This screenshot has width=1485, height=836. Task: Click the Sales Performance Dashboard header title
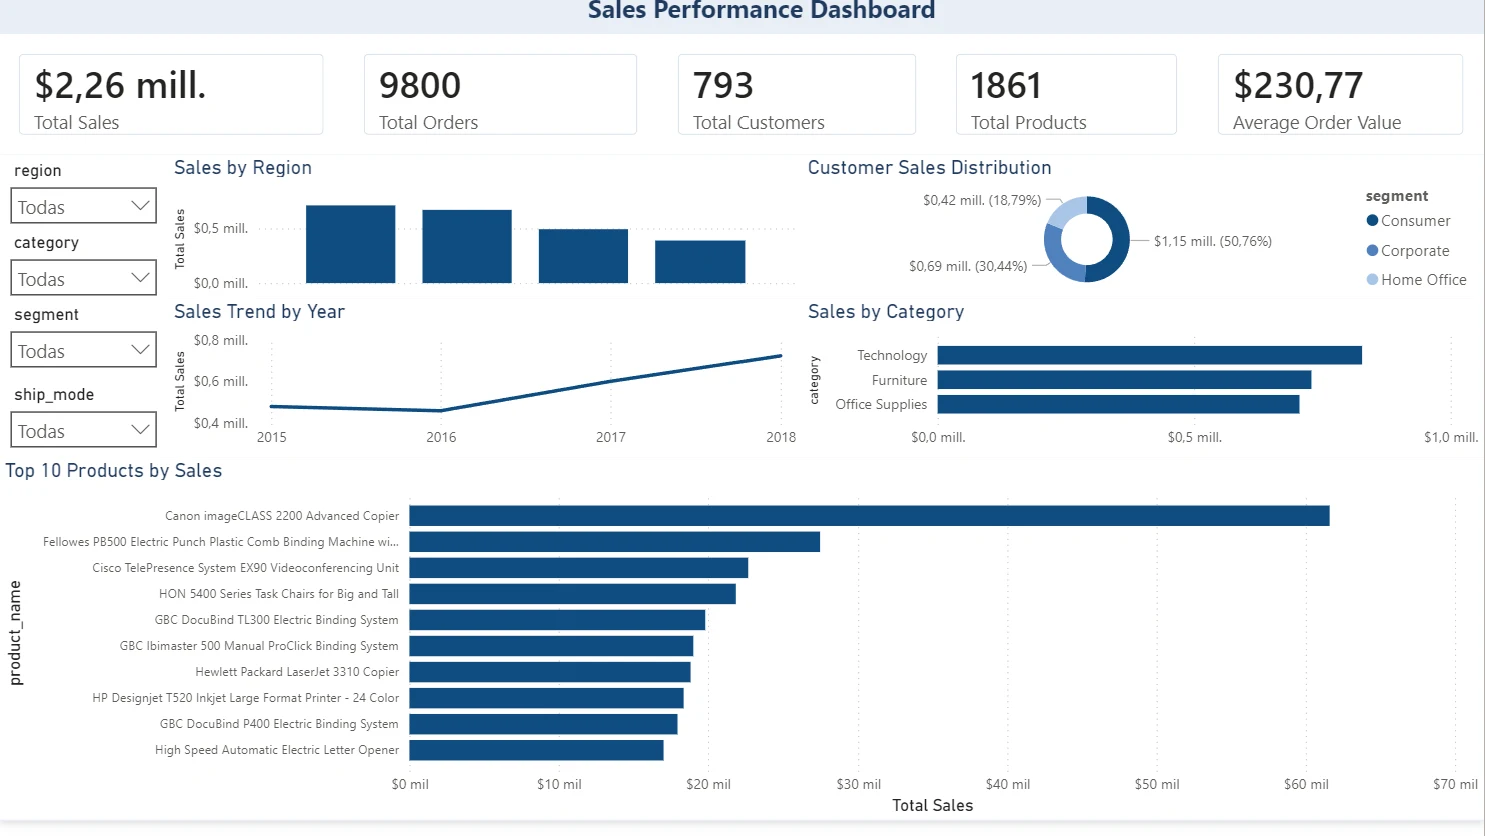(762, 11)
